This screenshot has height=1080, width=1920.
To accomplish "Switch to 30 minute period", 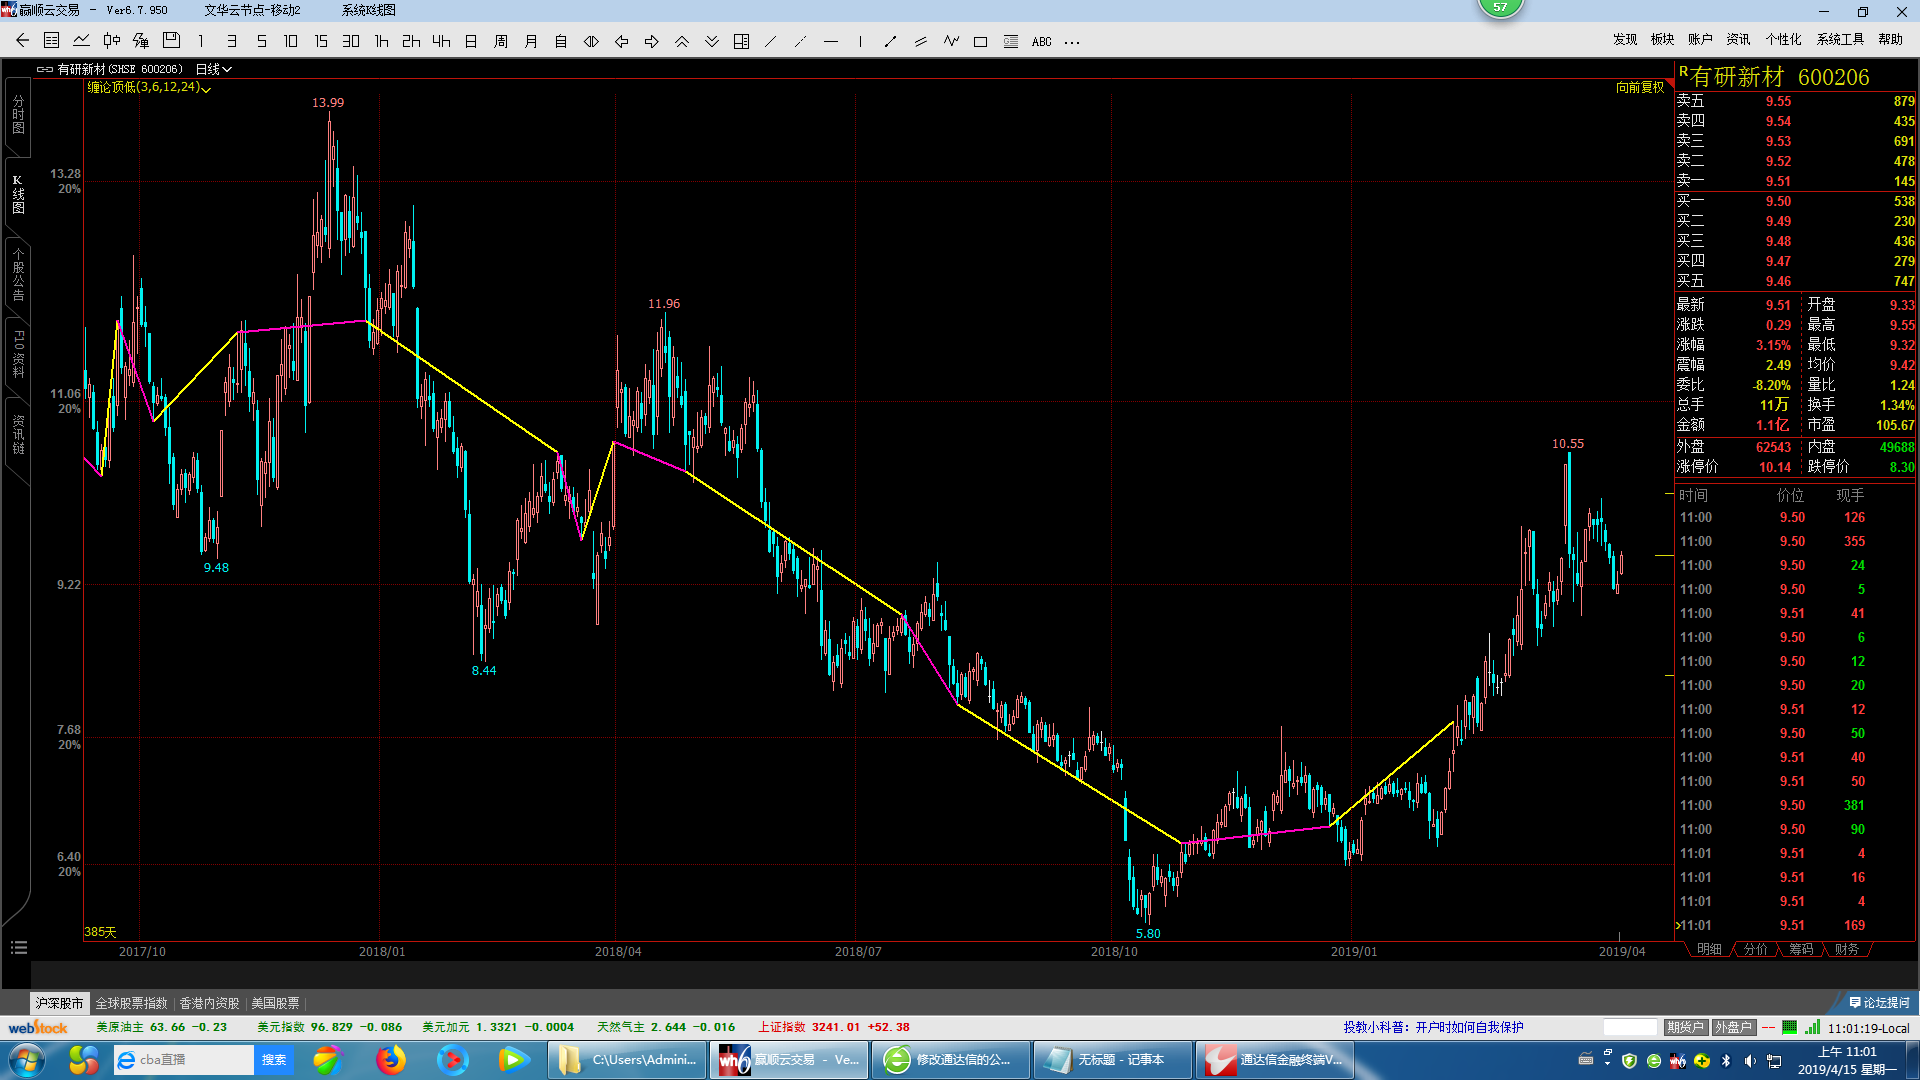I will (x=350, y=41).
